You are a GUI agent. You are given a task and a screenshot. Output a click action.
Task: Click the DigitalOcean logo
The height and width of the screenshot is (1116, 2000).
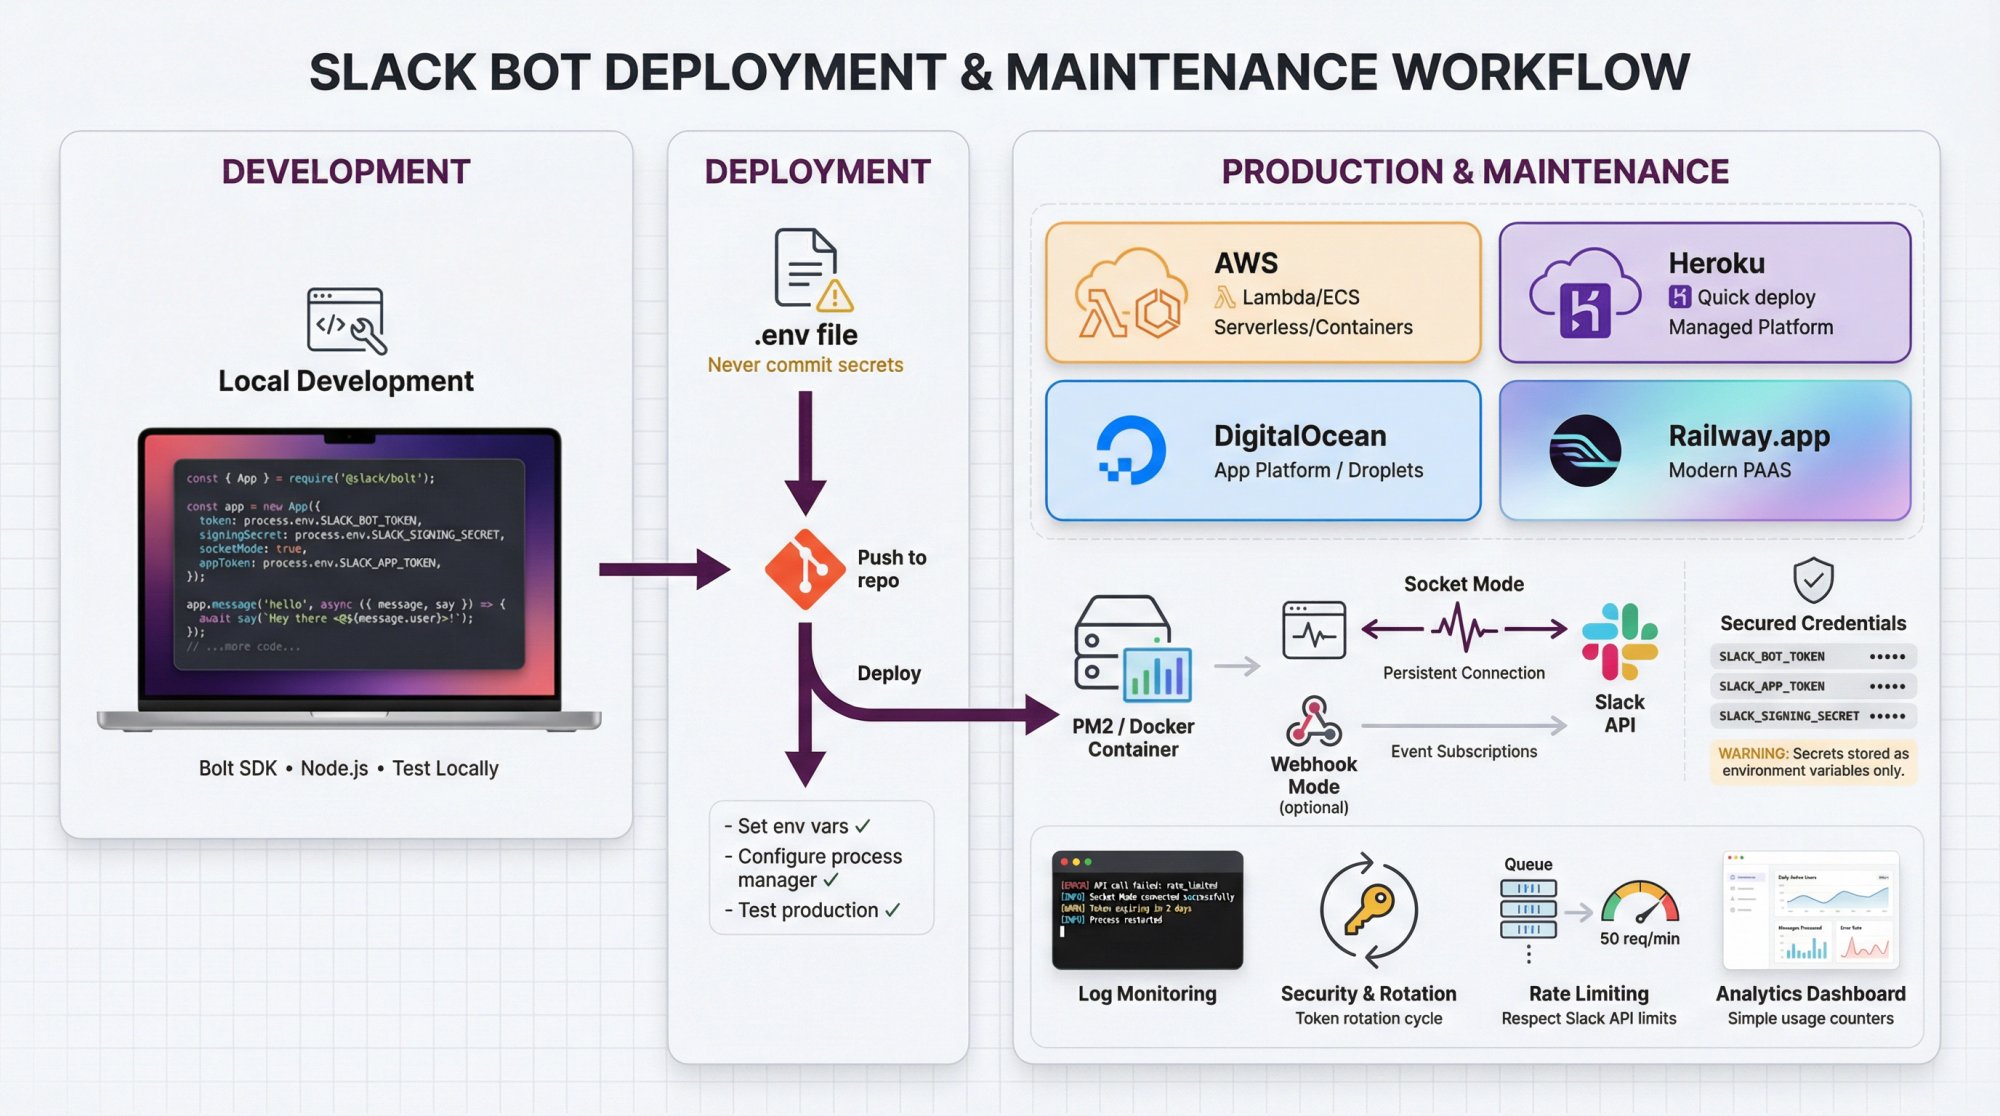pos(1130,451)
